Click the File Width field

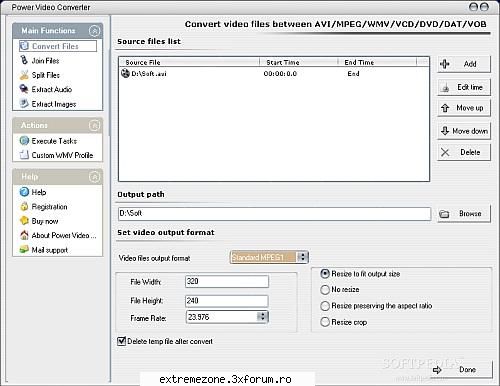227,281
